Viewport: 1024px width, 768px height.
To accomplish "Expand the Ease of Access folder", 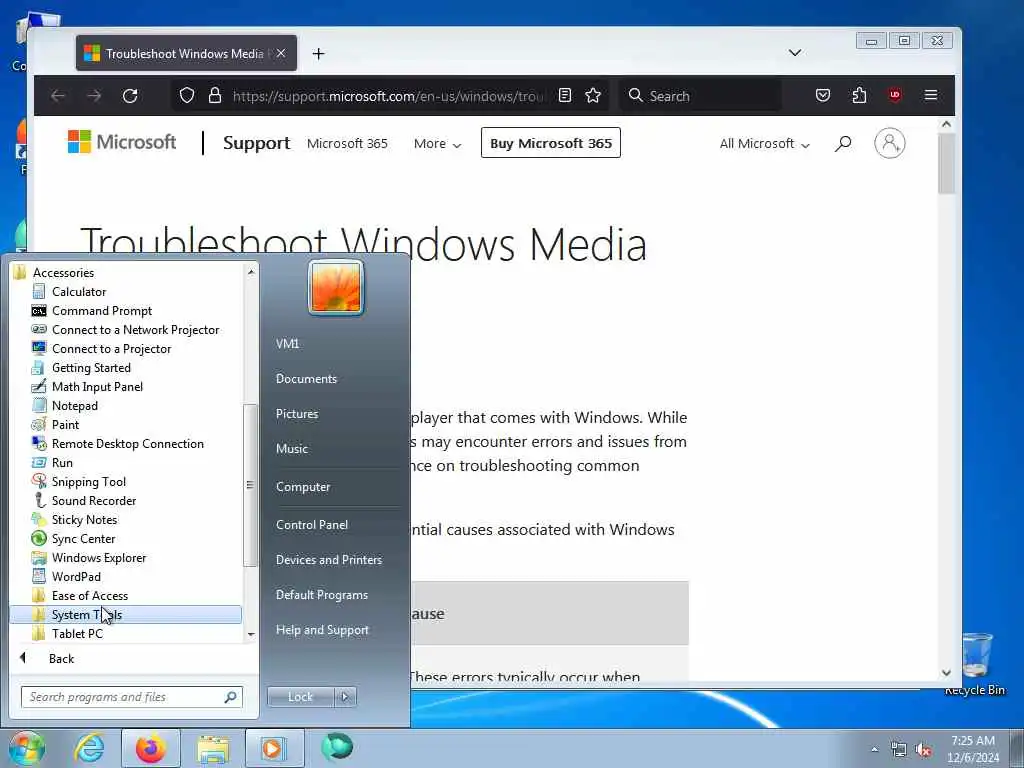I will [89, 595].
